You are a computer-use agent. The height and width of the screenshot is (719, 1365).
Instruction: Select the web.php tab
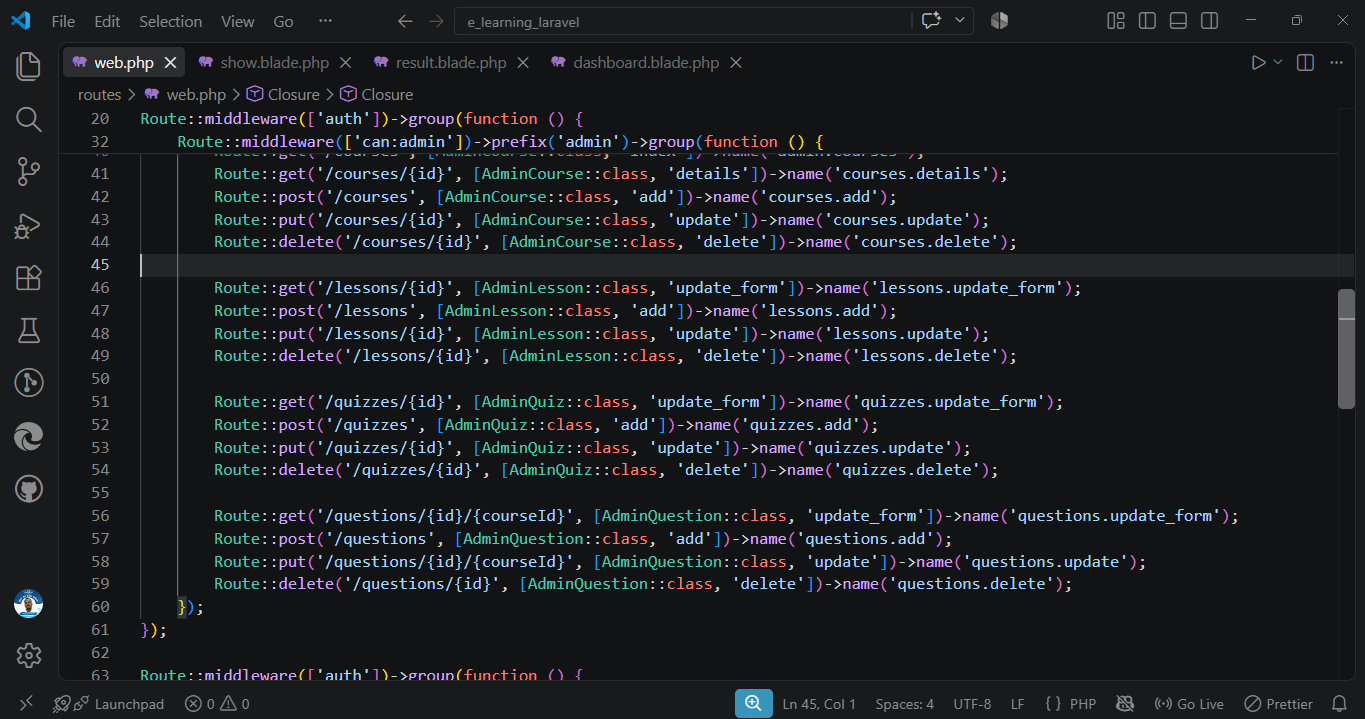tap(124, 62)
